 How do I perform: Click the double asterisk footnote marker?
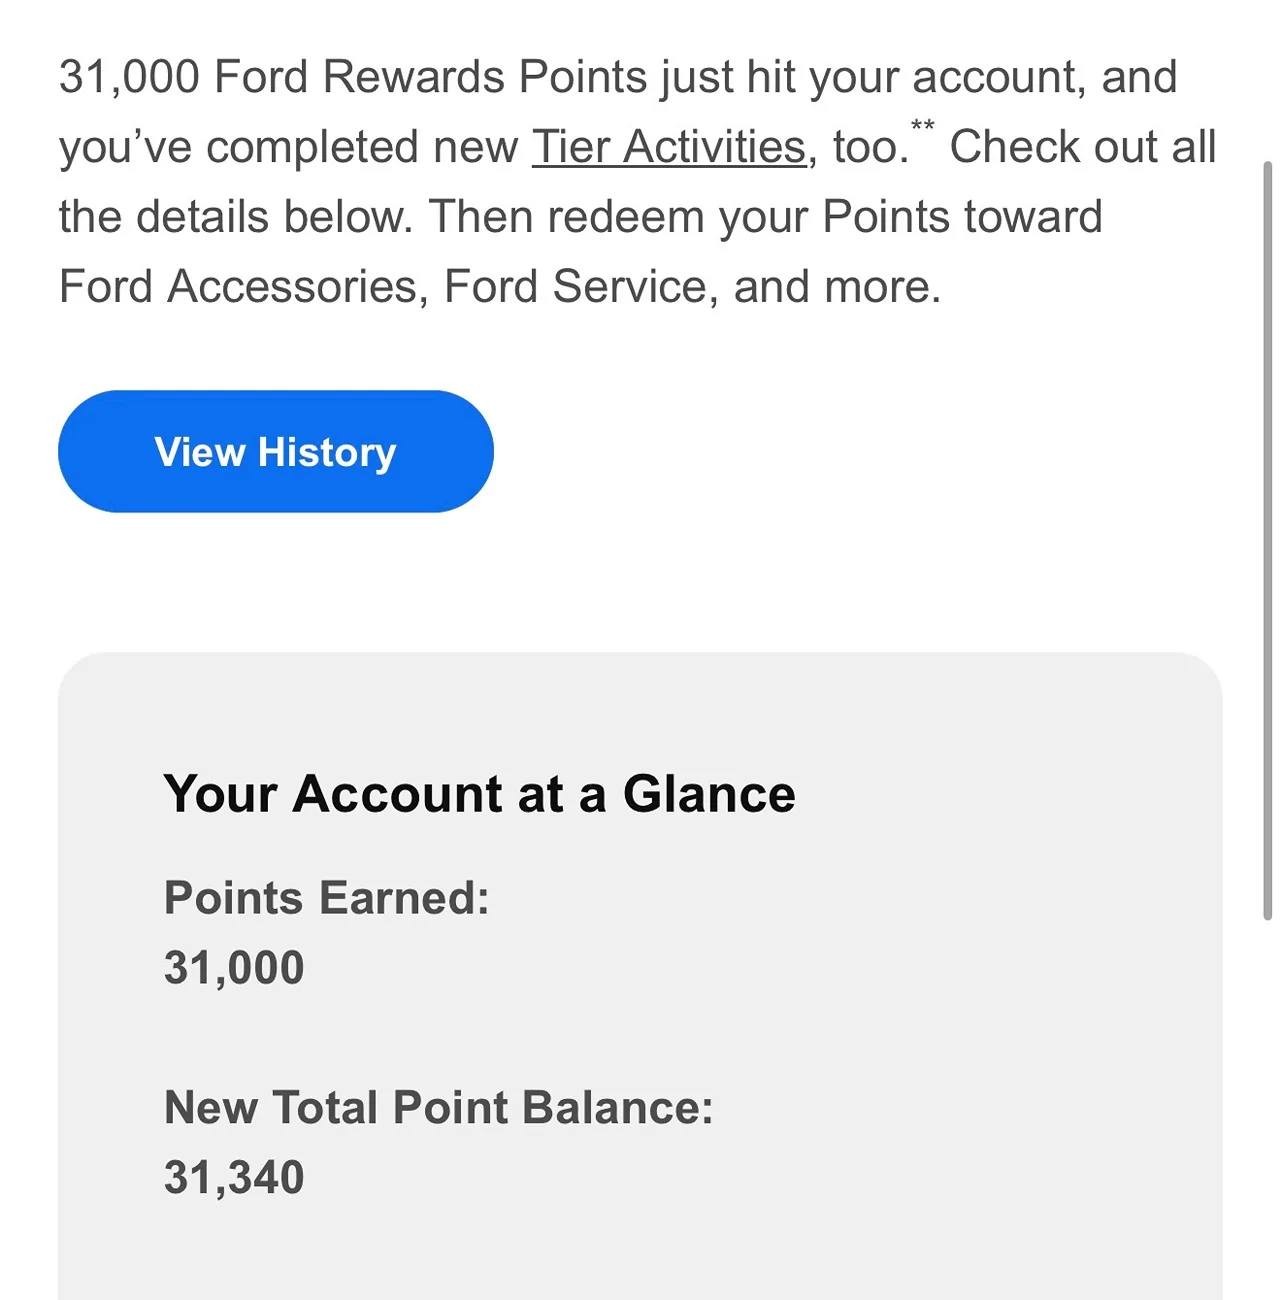pos(923,126)
